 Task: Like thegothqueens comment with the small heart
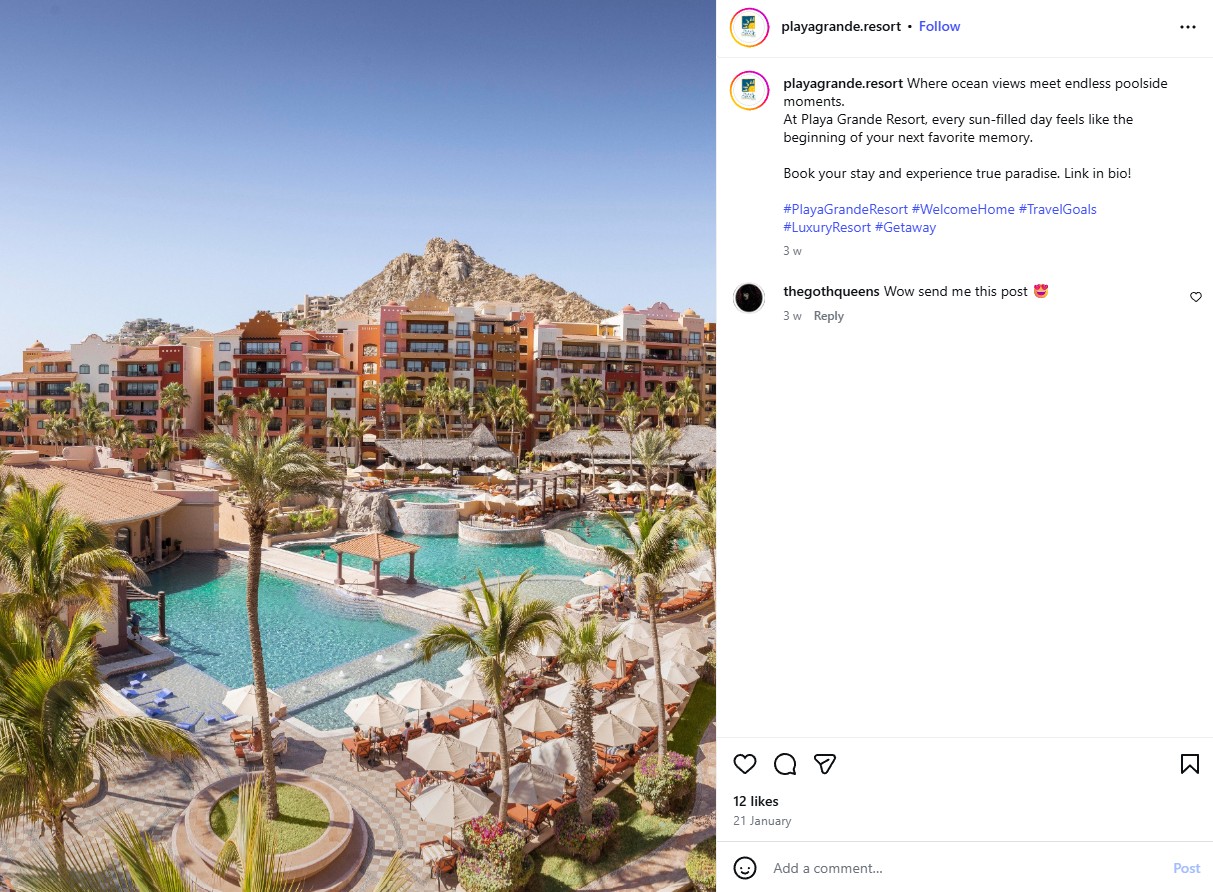coord(1196,297)
